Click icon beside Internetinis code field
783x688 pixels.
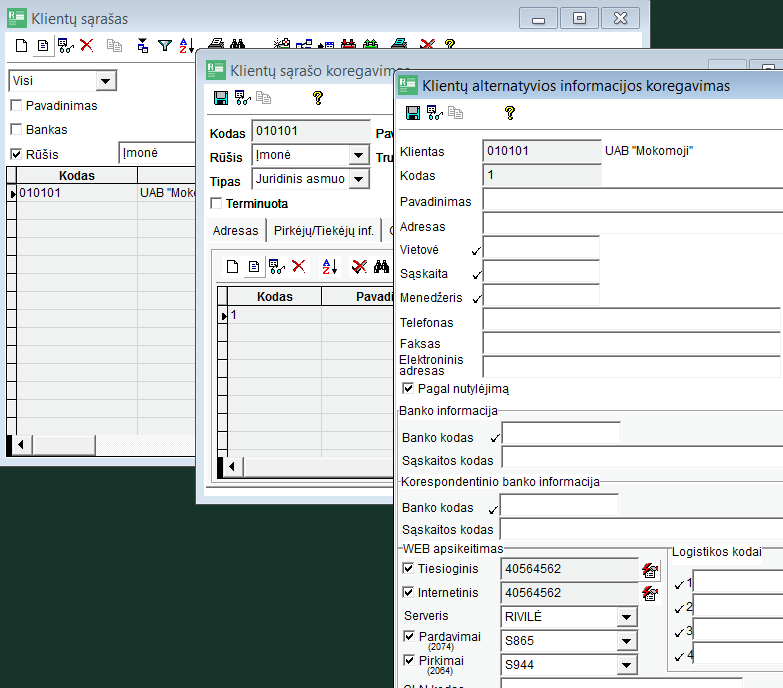[x=650, y=593]
